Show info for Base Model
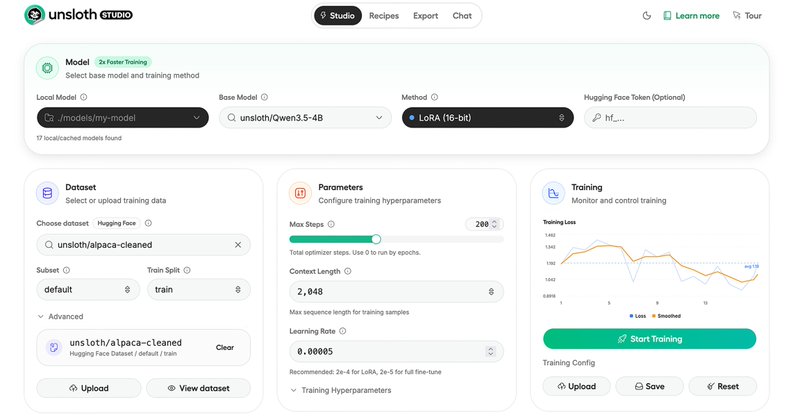This screenshot has height=419, width=800. (264, 97)
